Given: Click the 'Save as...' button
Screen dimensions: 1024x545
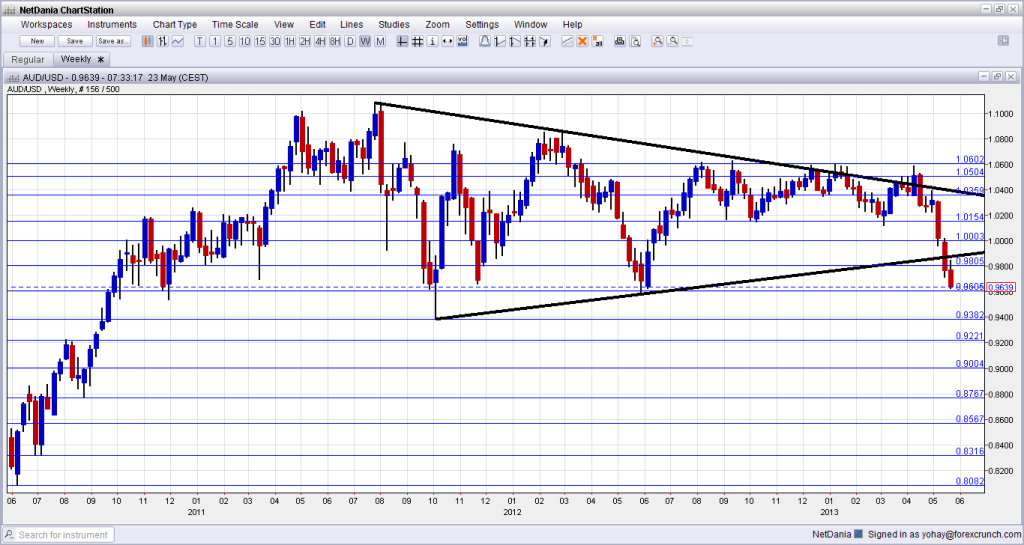Looking at the screenshot, I should coord(113,41).
